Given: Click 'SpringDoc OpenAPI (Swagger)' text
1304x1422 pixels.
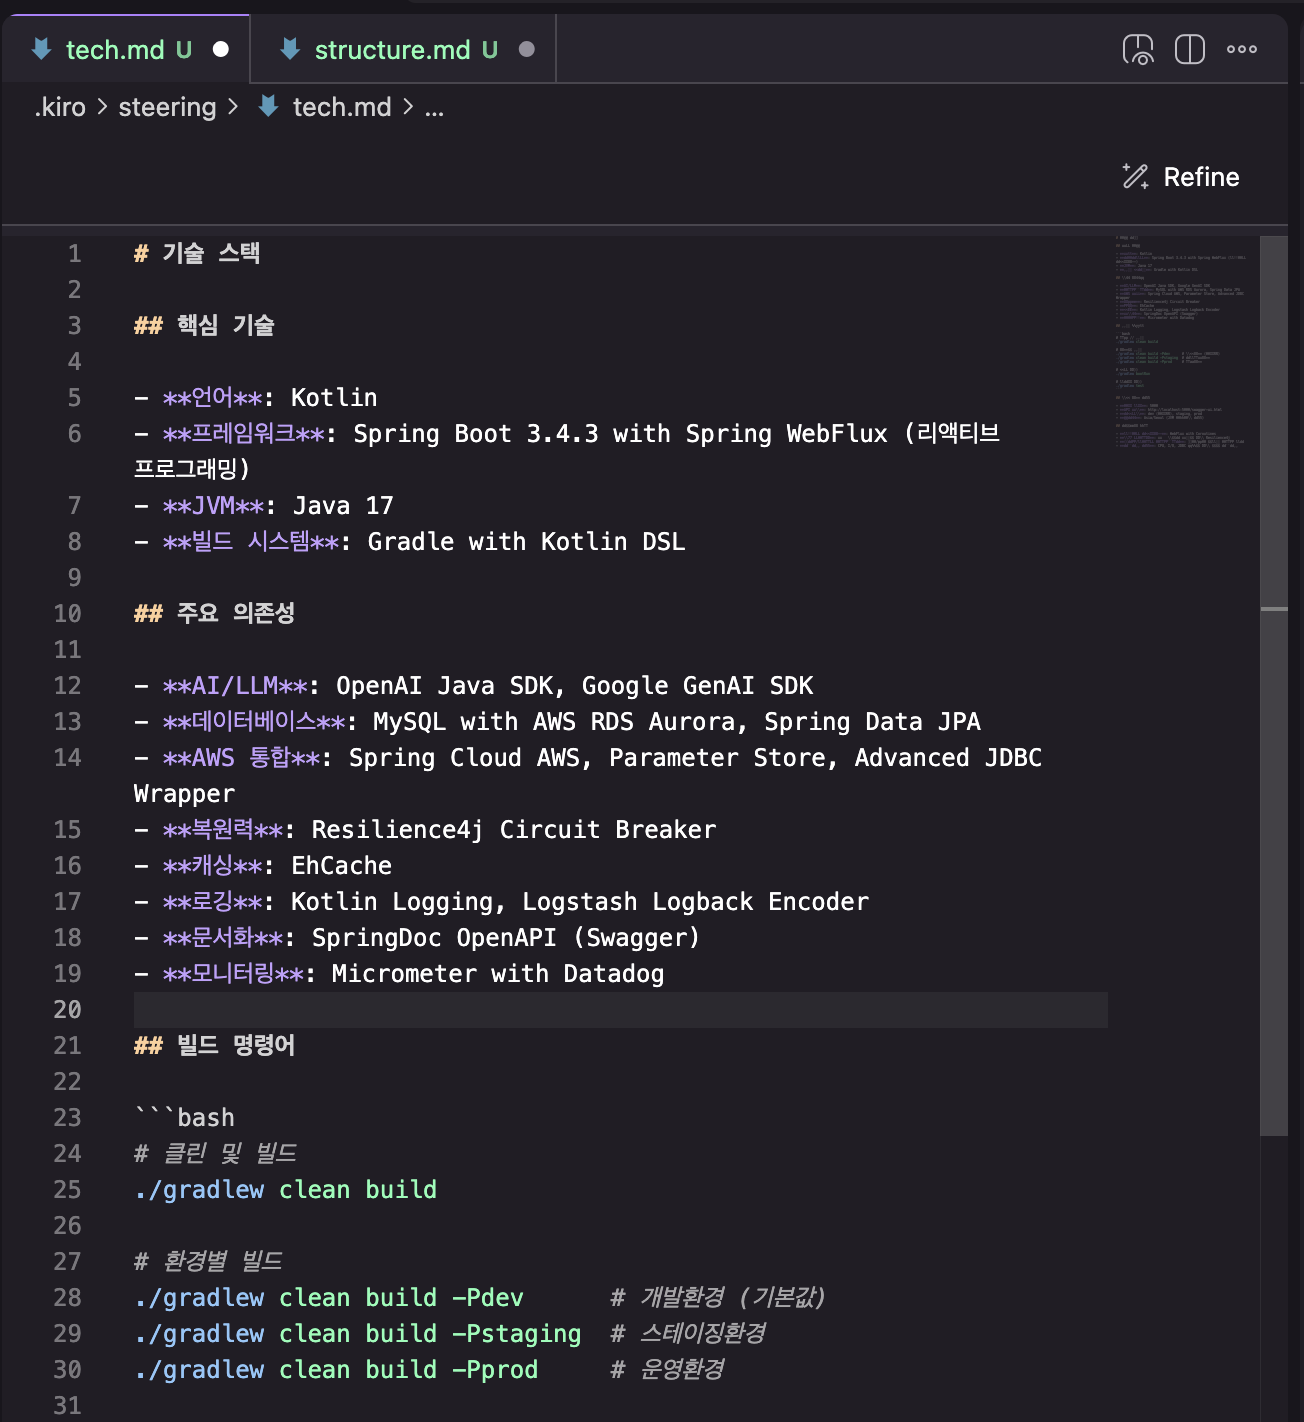Looking at the screenshot, I should (x=506, y=937).
